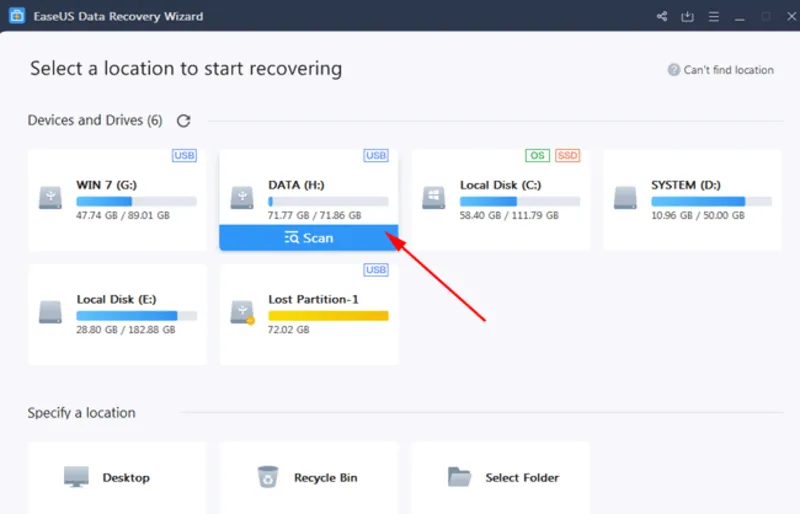Click the Local Disk (C:) drive name
This screenshot has height=514, width=800.
click(501, 185)
